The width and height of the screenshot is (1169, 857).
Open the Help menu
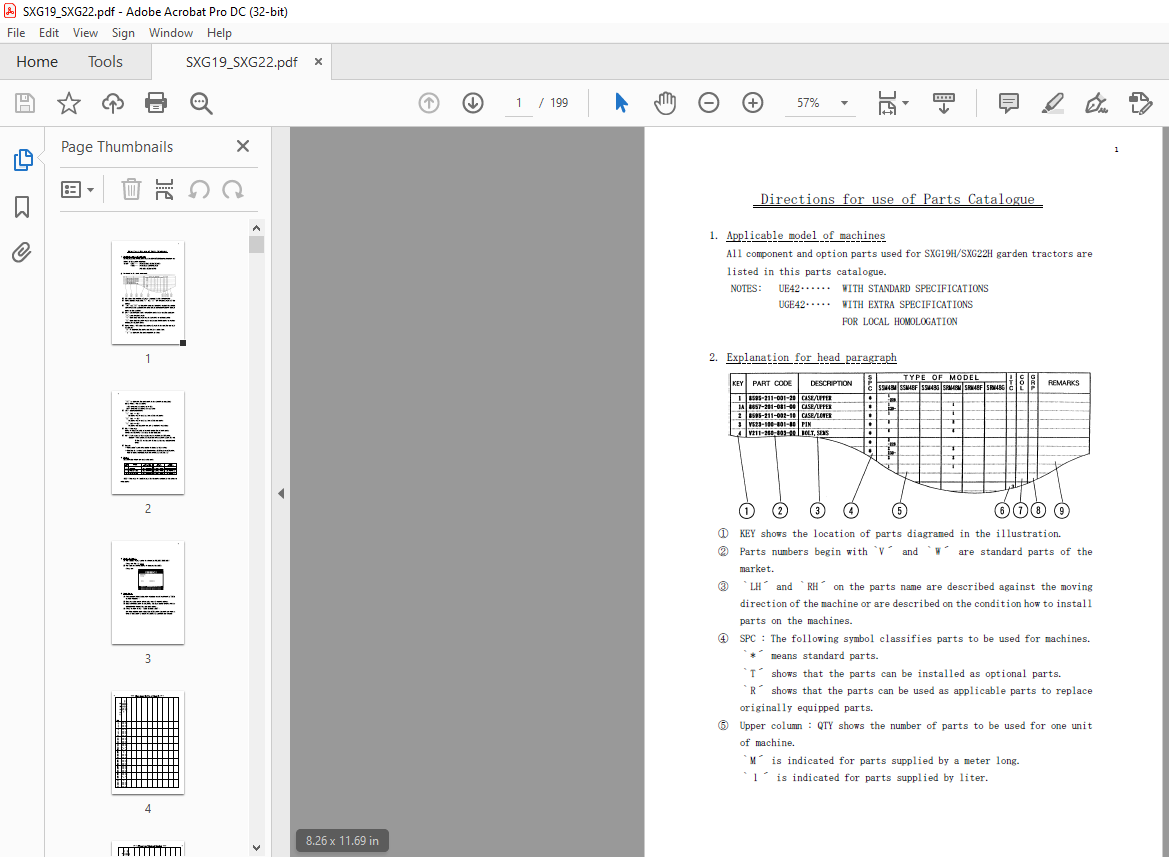(219, 33)
